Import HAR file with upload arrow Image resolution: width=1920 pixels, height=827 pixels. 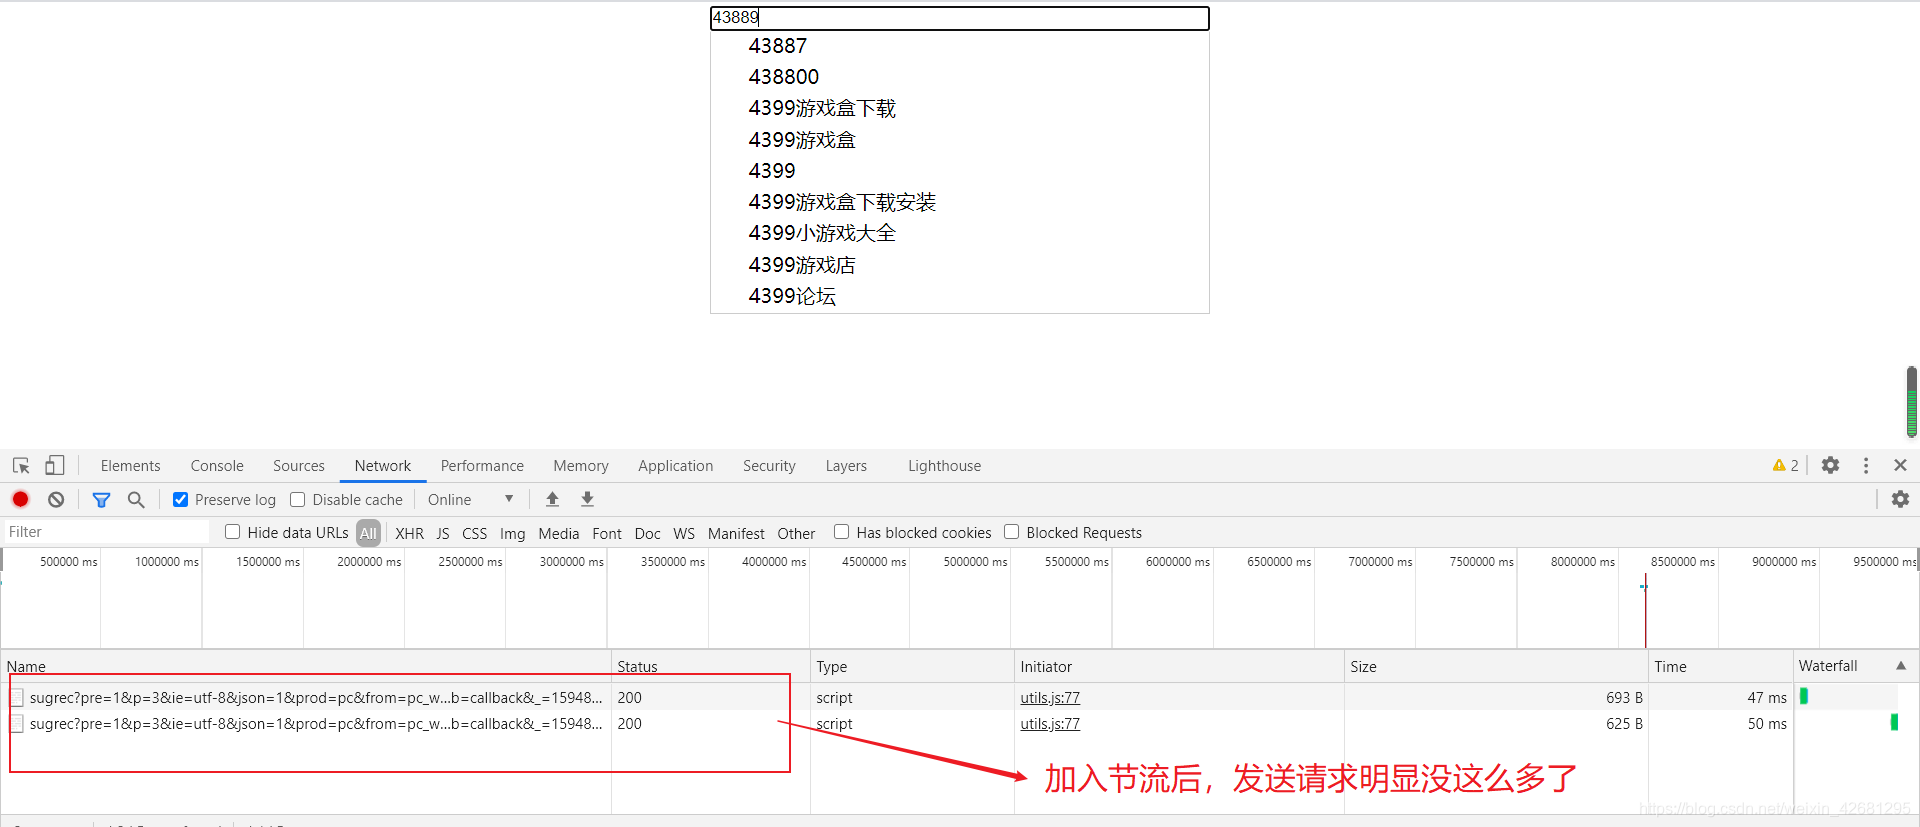tap(552, 499)
